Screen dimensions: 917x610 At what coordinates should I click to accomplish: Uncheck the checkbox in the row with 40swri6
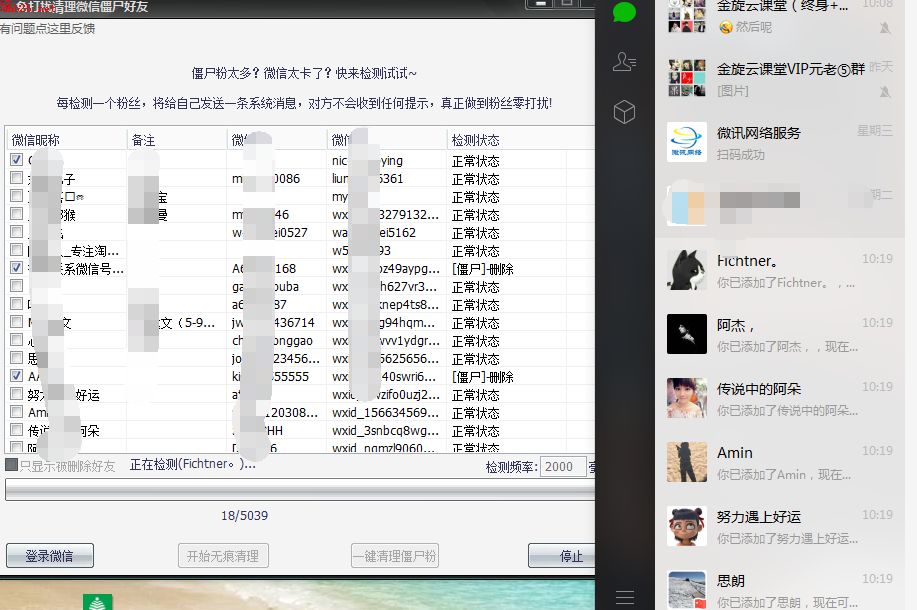[x=16, y=376]
